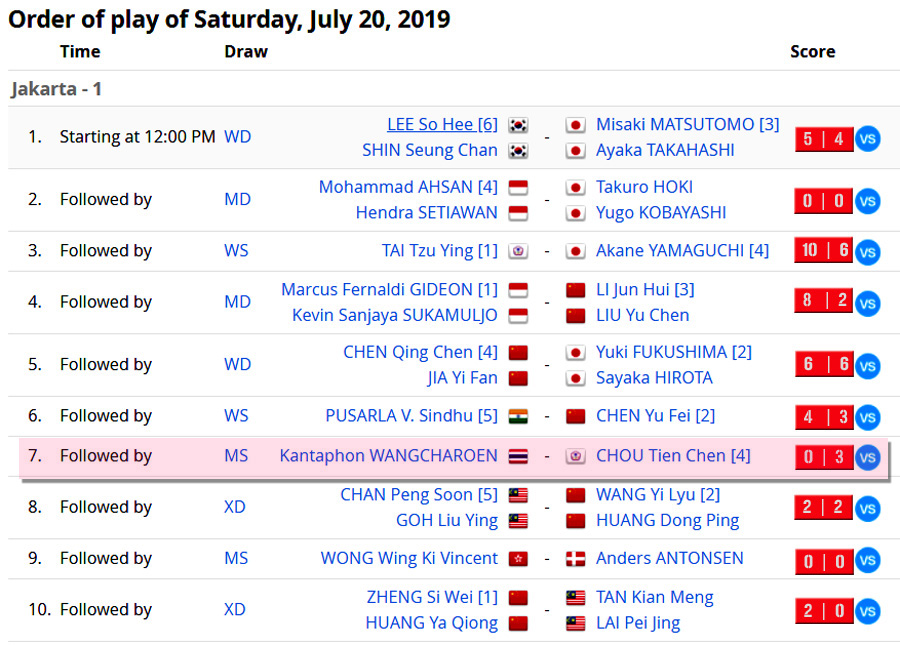Click VS icon for ZHENG Si Wei match

[x=867, y=610]
